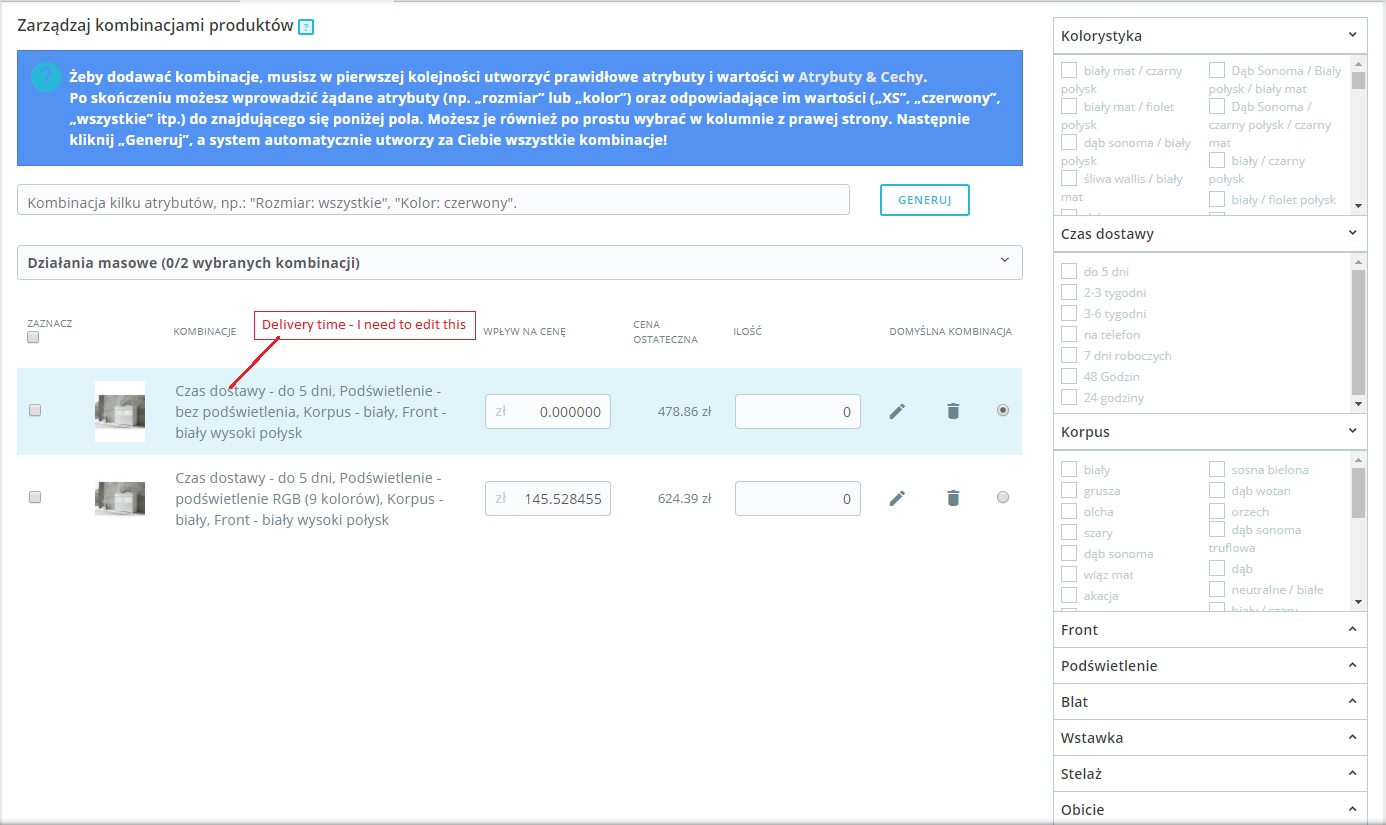
Task: Click the 'ILOŚĆ' column header
Action: pyautogui.click(x=747, y=332)
